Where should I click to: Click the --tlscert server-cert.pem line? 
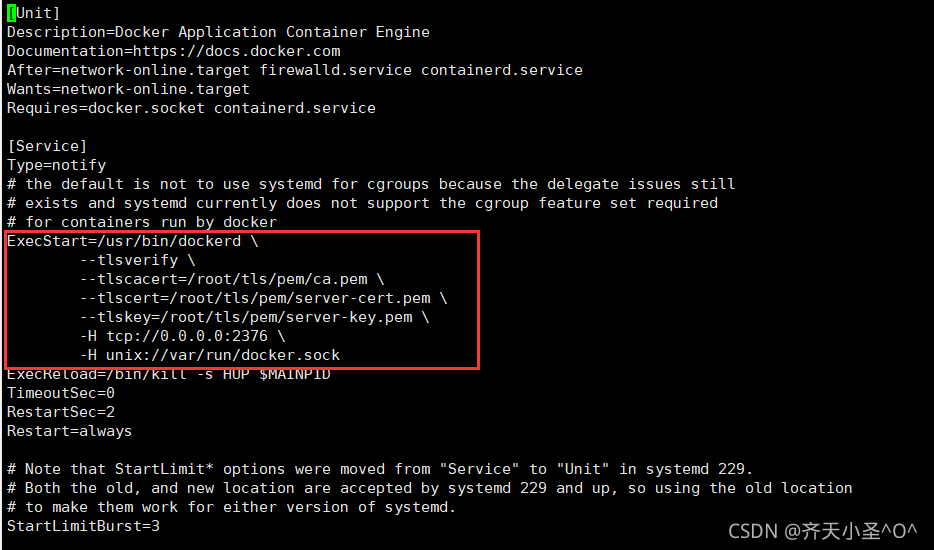pyautogui.click(x=264, y=298)
